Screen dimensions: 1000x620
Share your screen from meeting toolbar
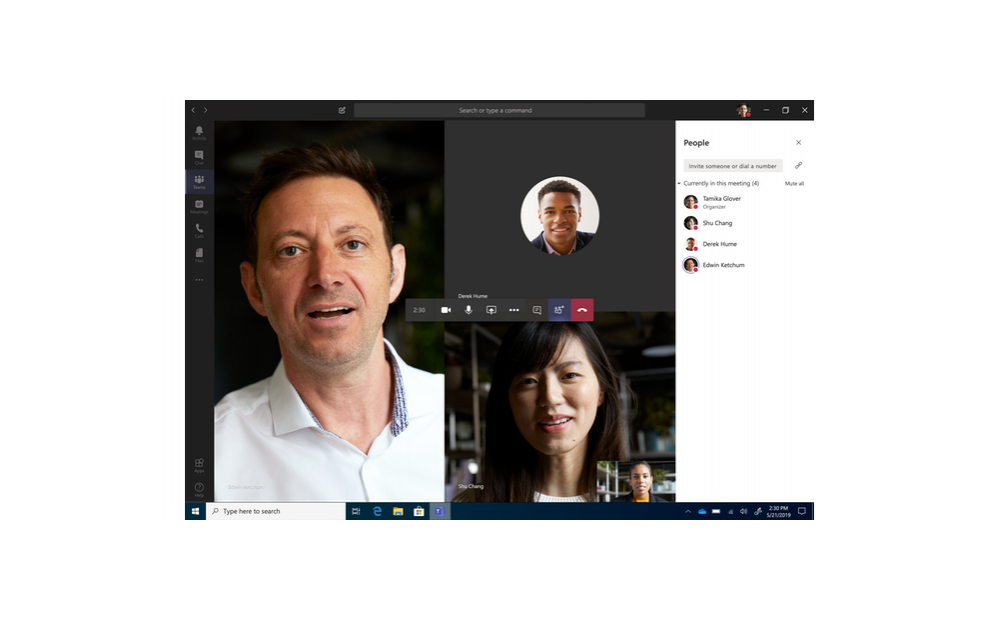coord(491,310)
